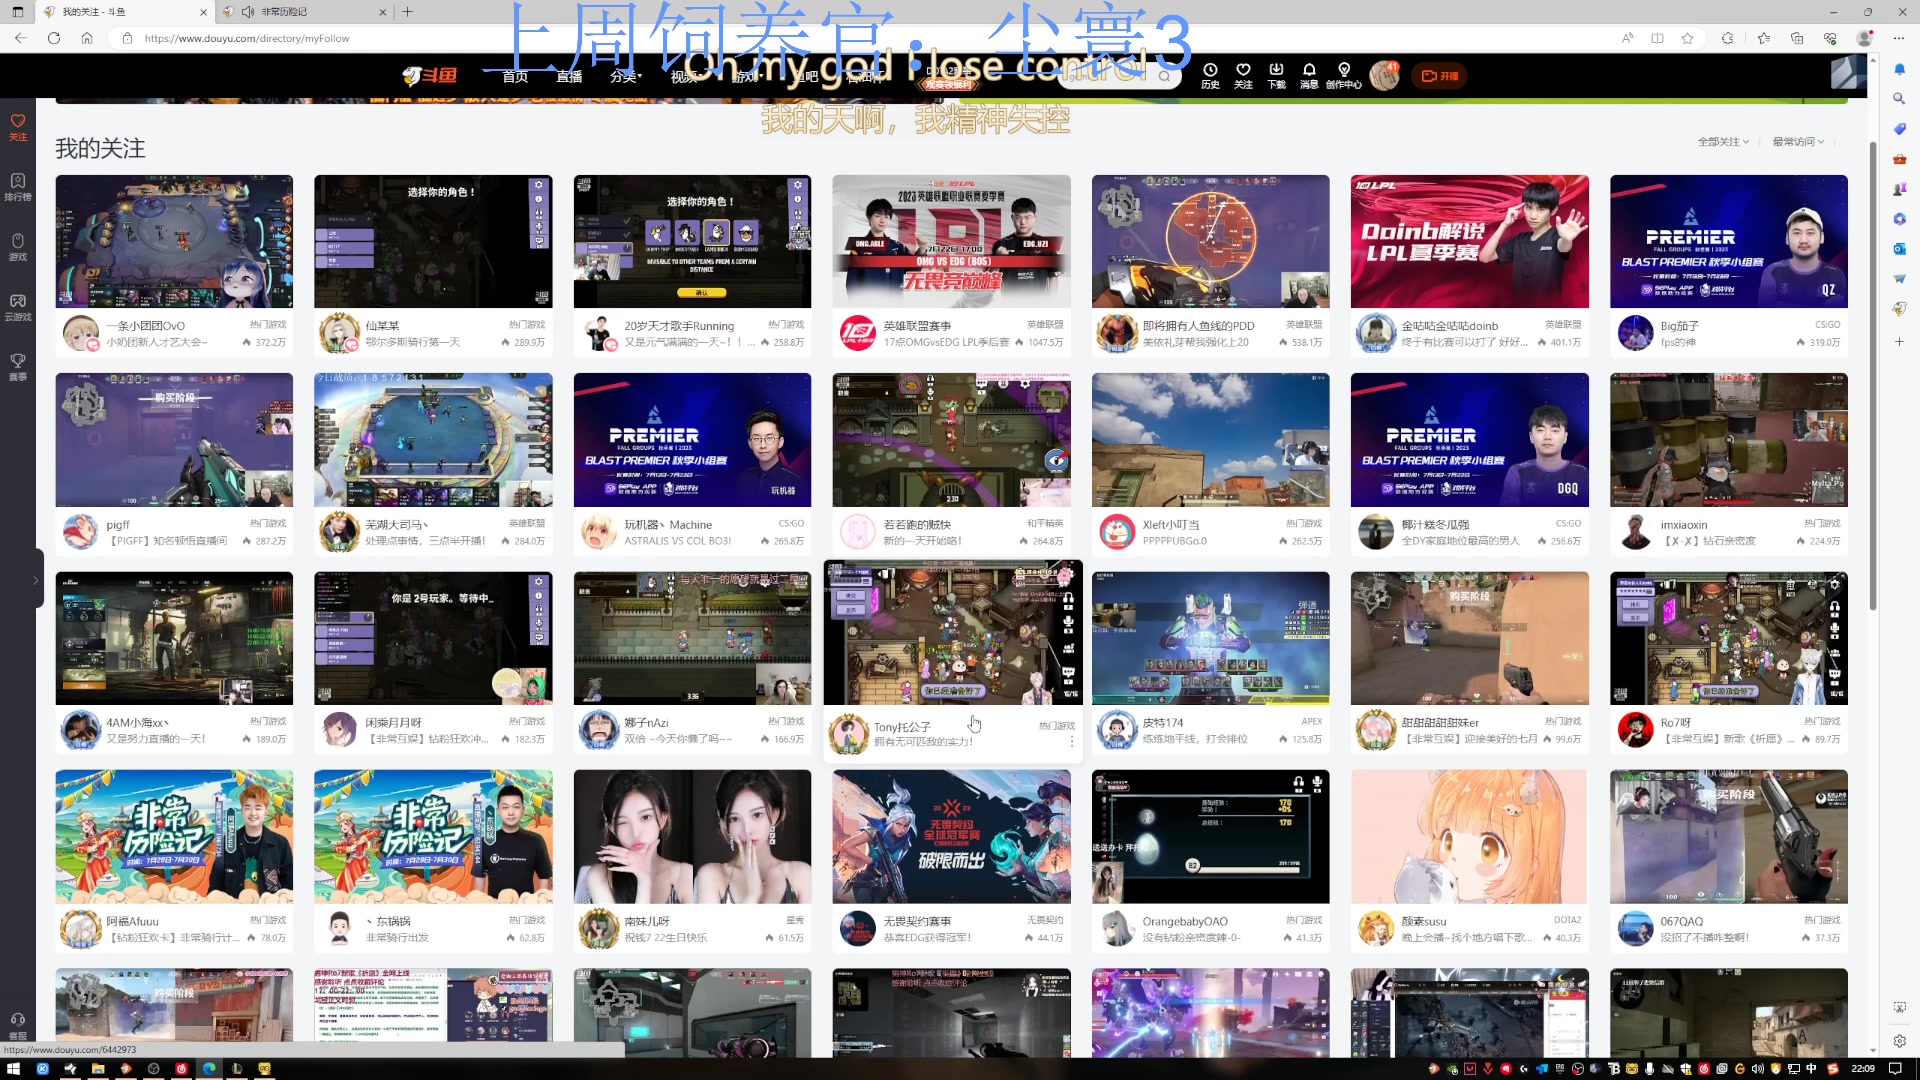
Task: Click Edge sidebar shopping tag icon
Action: click(1899, 129)
